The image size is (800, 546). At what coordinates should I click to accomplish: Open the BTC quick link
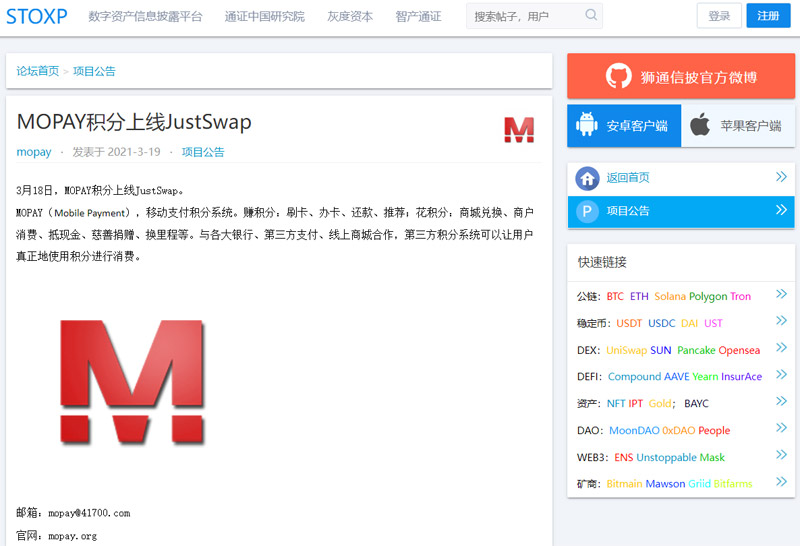615,296
